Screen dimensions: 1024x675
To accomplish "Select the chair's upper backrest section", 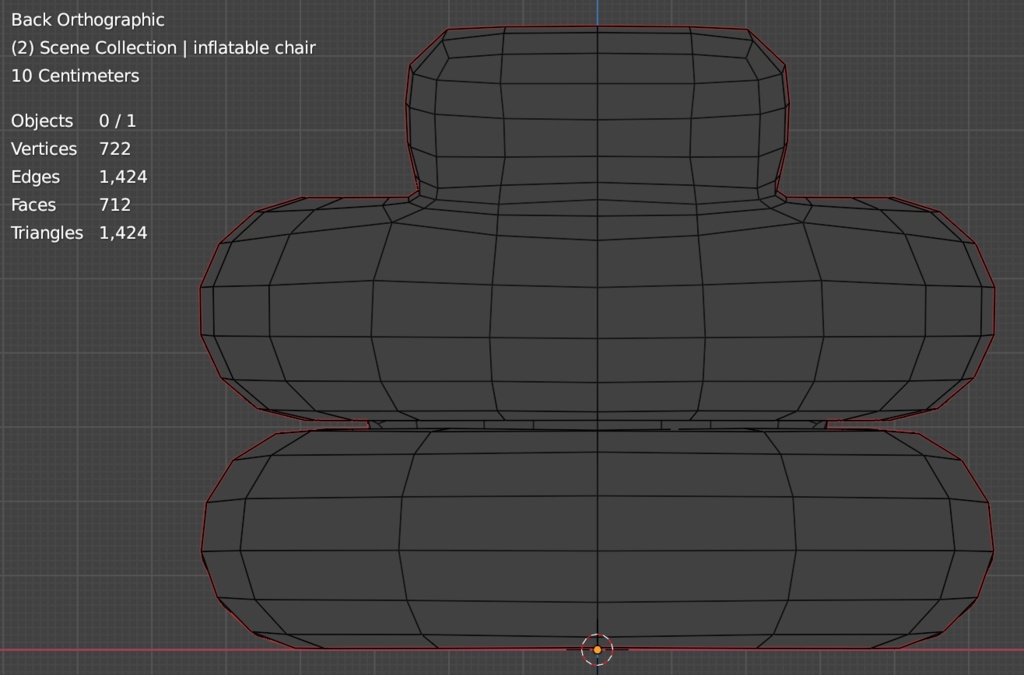I will (597, 110).
